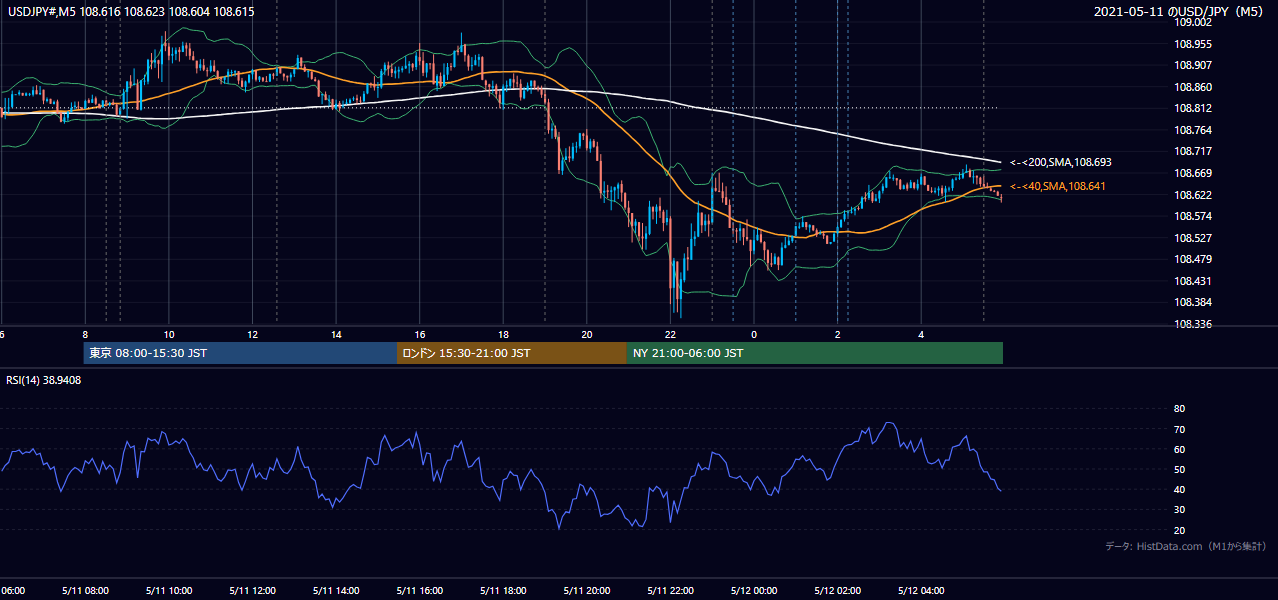Click the 200 SMA label 108.693
This screenshot has height=600, width=1278.
(1061, 162)
